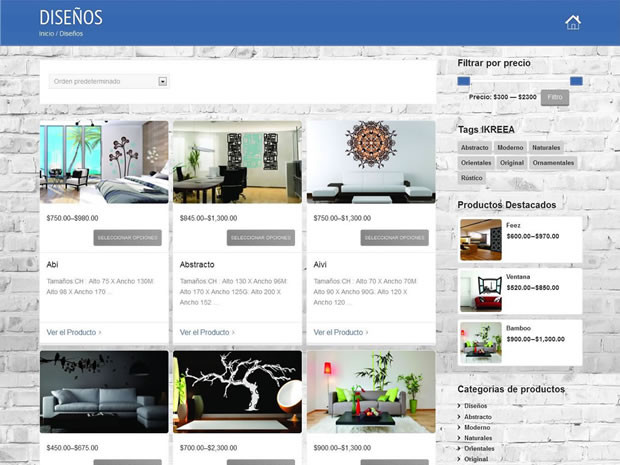Open the Diseños category

475,406
